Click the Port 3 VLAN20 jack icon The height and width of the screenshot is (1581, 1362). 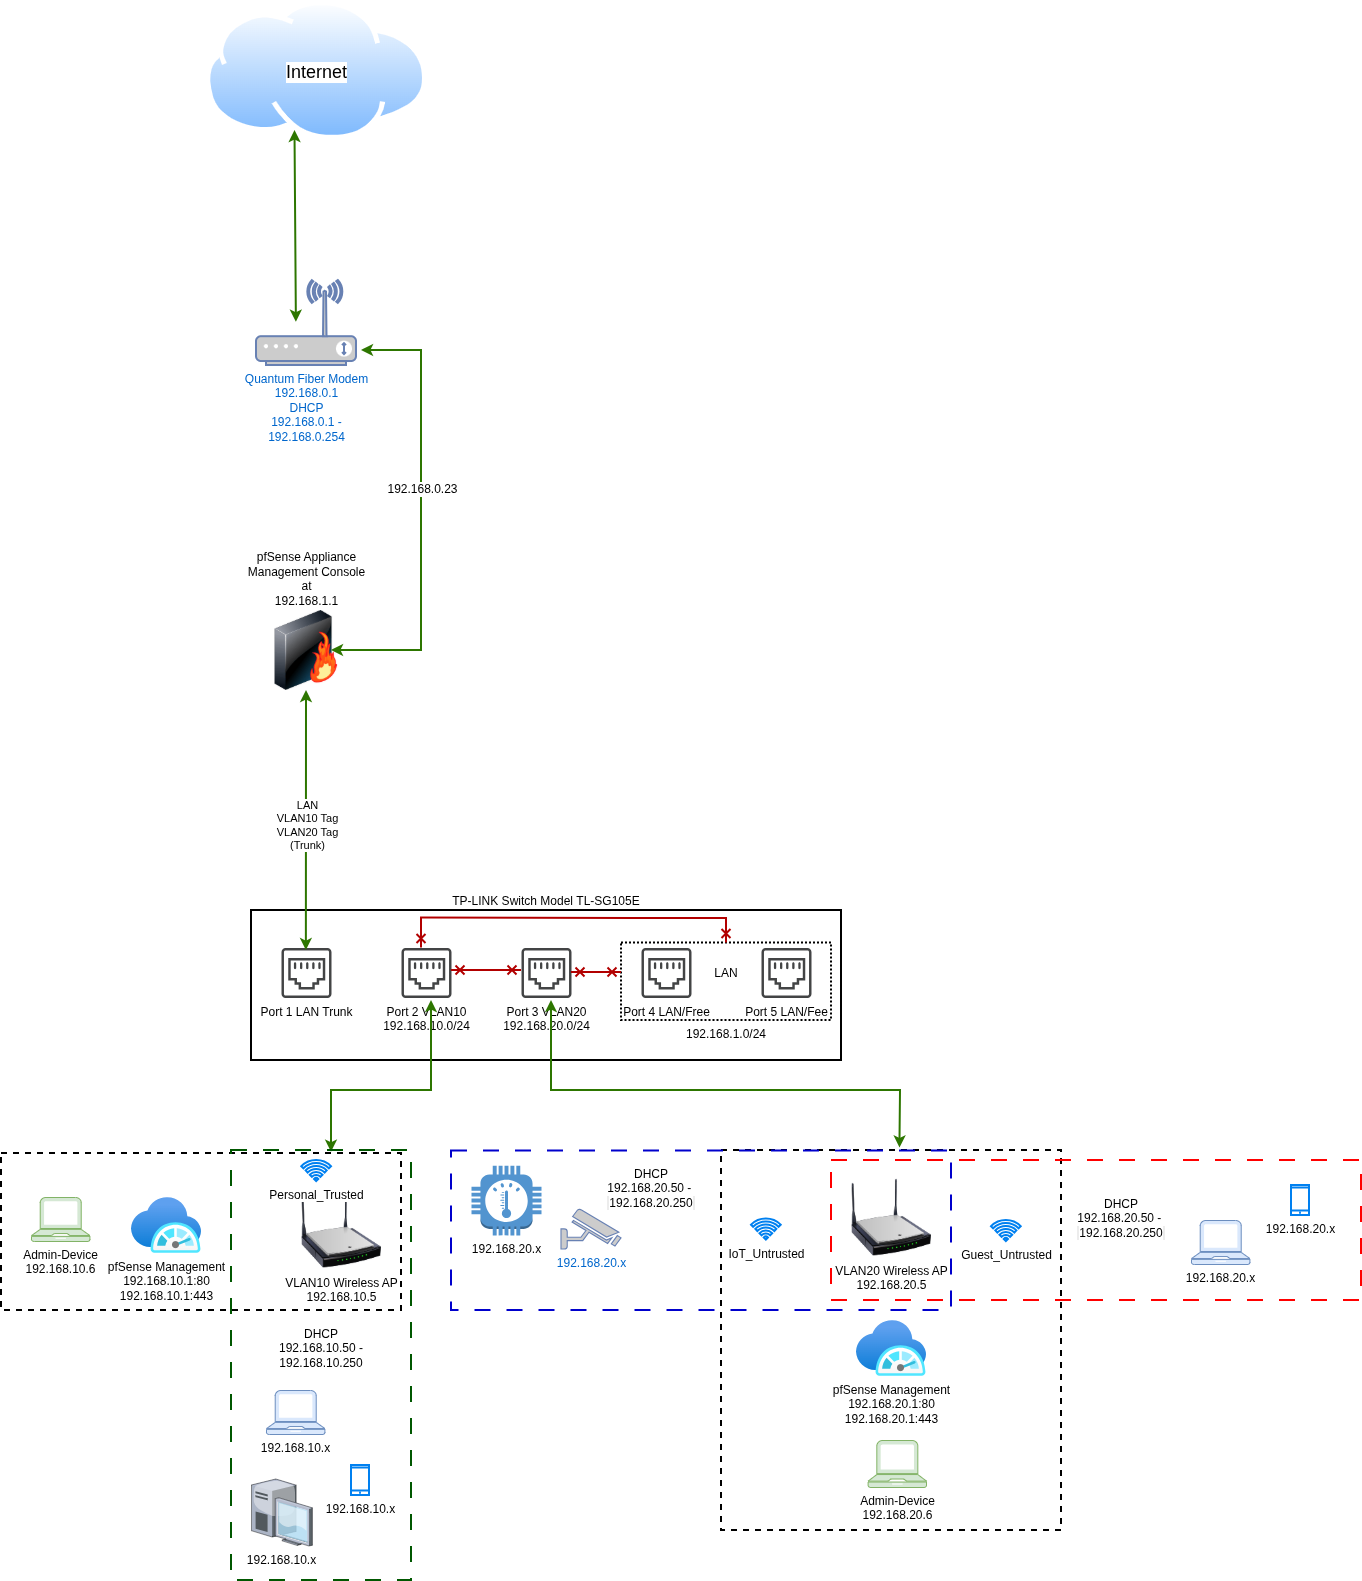(x=546, y=973)
